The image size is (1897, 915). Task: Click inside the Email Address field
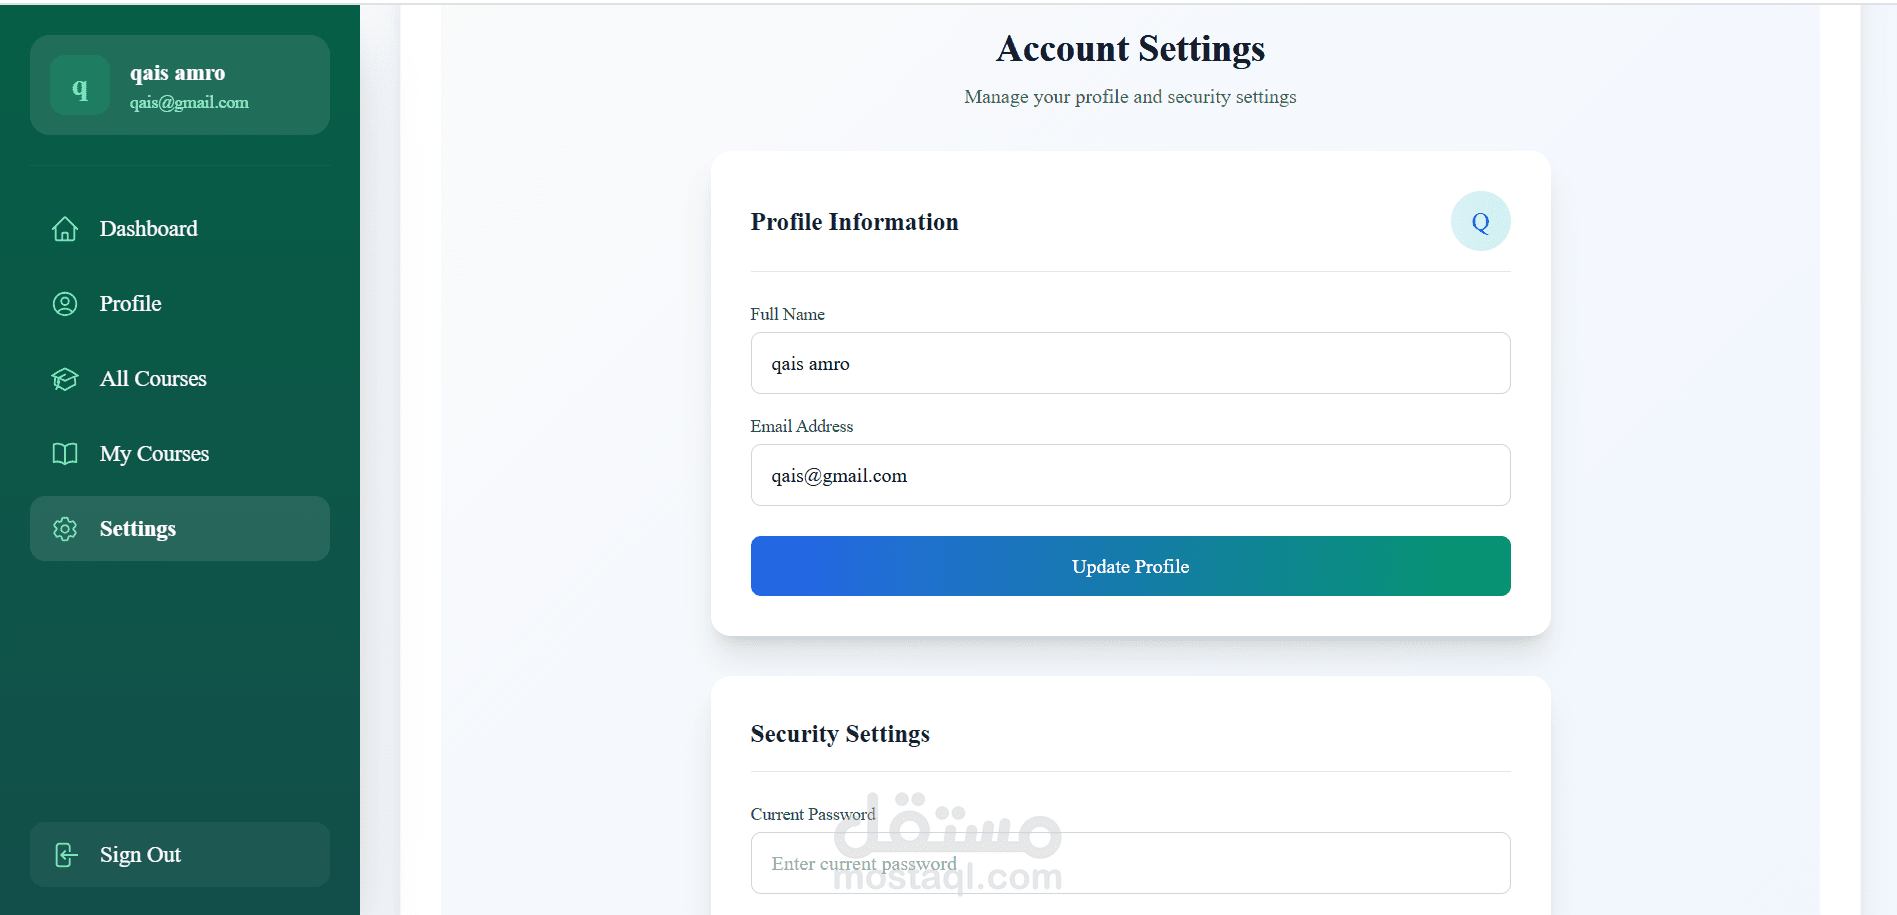pyautogui.click(x=1130, y=475)
